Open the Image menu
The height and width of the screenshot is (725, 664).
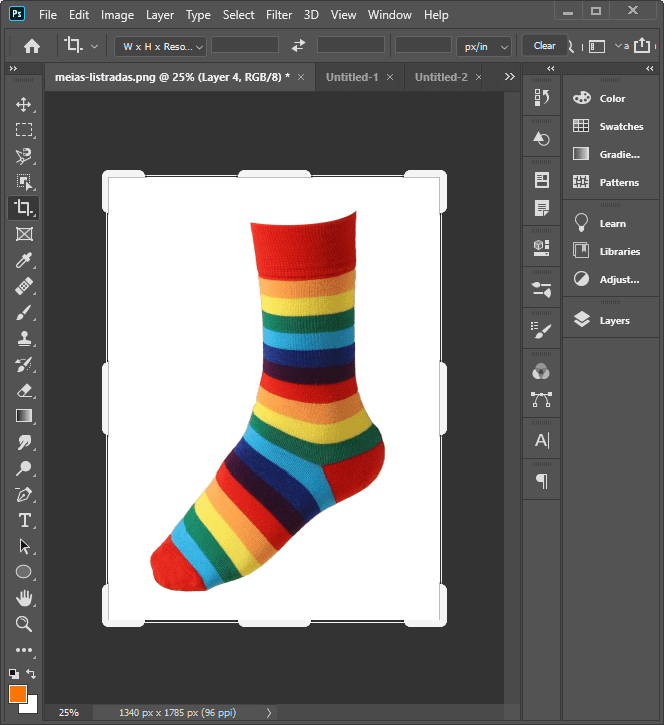tap(117, 15)
